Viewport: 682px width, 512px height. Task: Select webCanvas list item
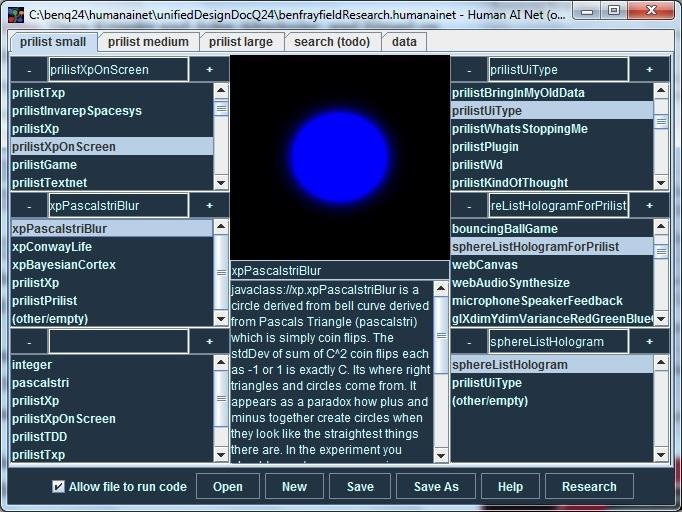click(552, 265)
